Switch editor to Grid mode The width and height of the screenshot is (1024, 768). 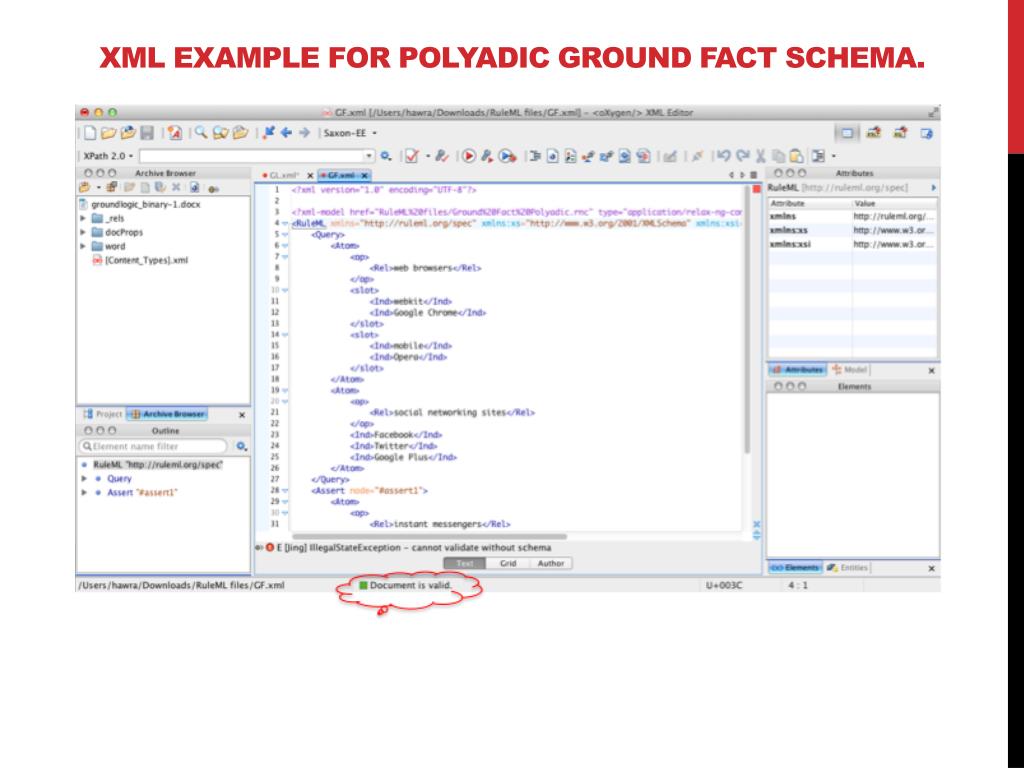[x=507, y=564]
